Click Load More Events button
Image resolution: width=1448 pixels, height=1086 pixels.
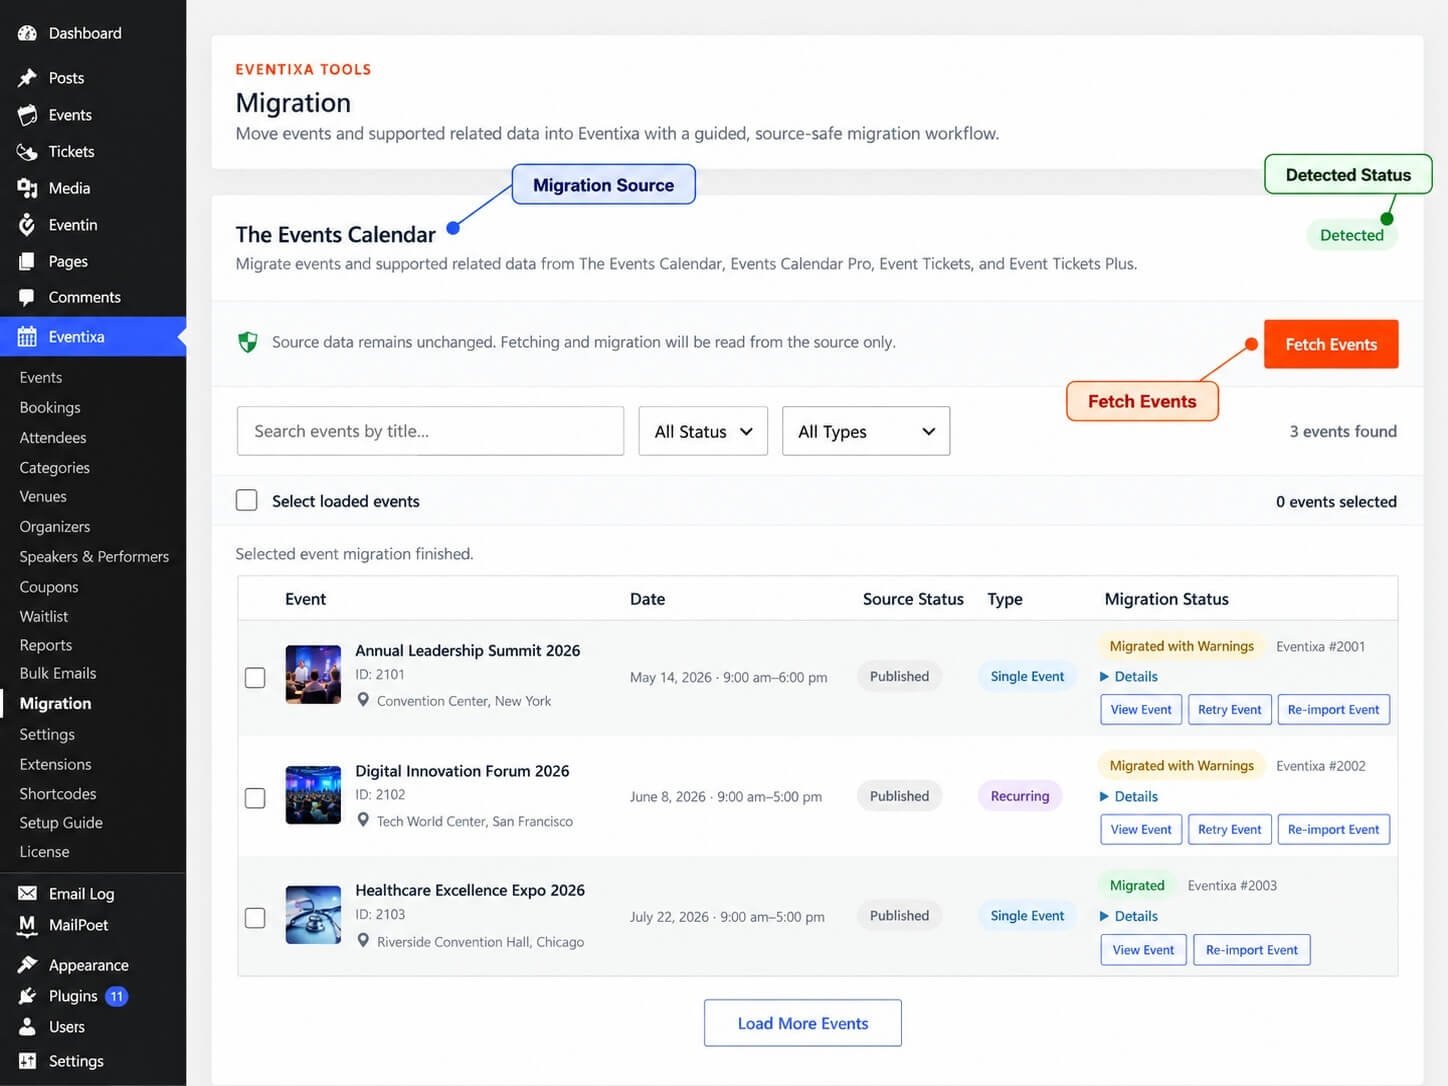803,1023
